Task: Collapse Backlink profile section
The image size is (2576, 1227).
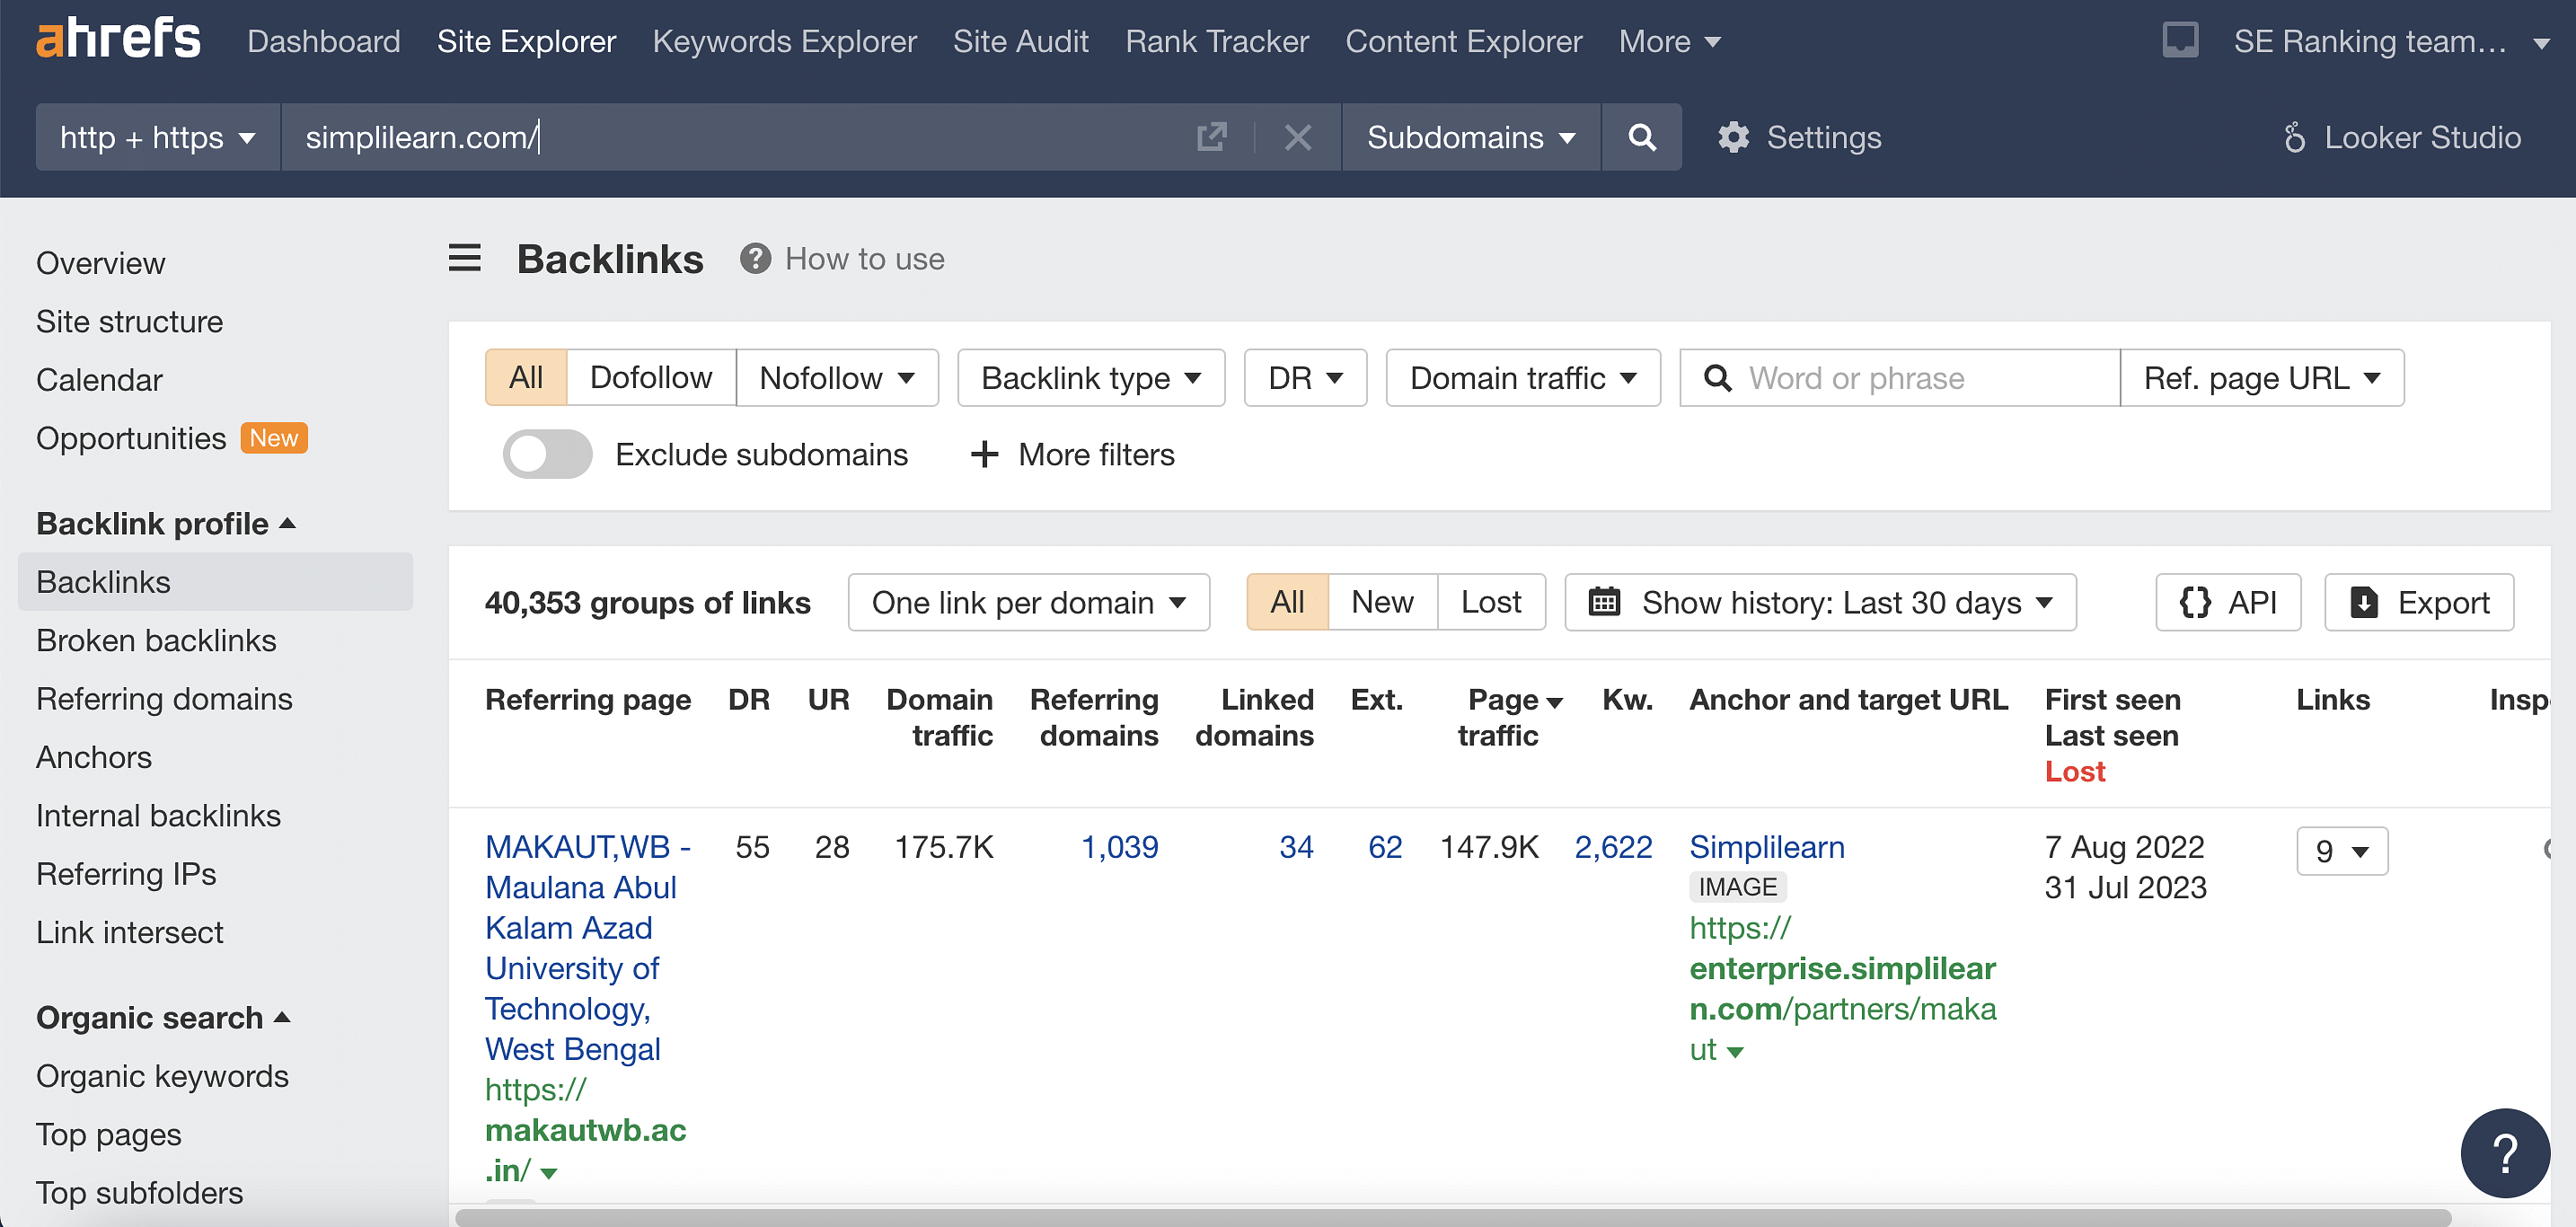Action: coord(166,523)
